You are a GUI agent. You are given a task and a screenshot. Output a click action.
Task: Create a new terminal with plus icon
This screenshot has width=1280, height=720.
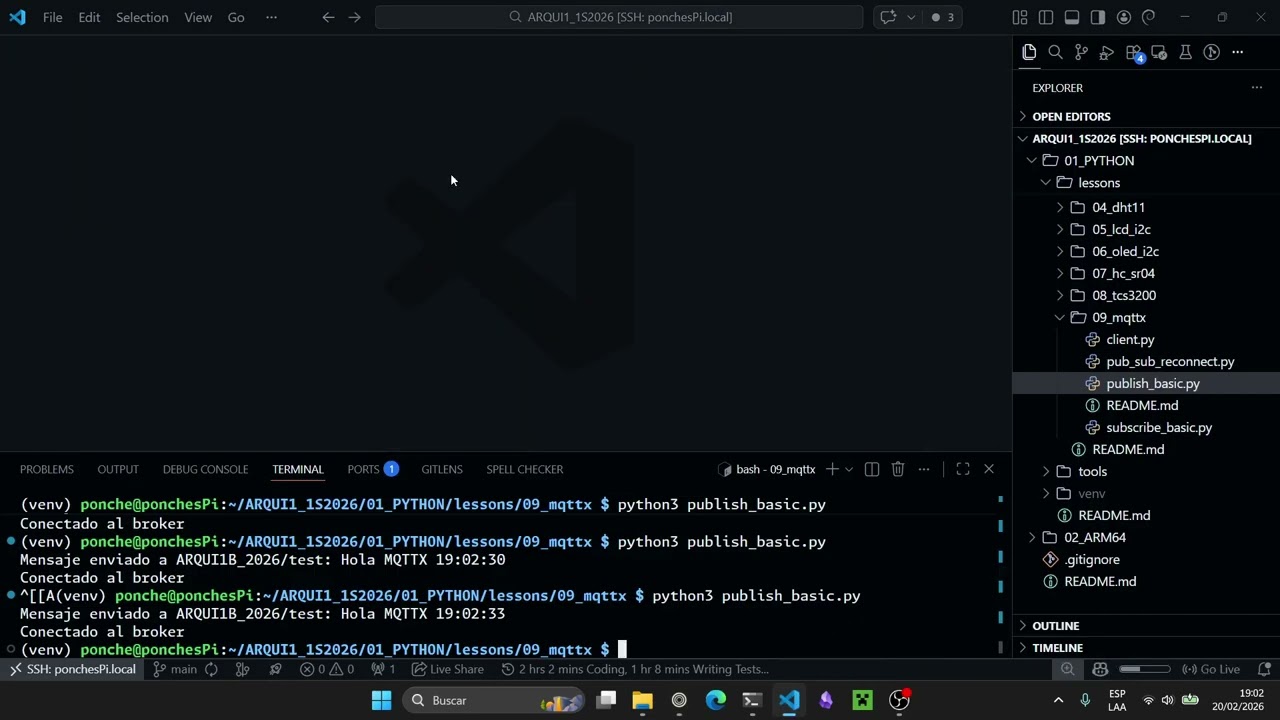831,469
